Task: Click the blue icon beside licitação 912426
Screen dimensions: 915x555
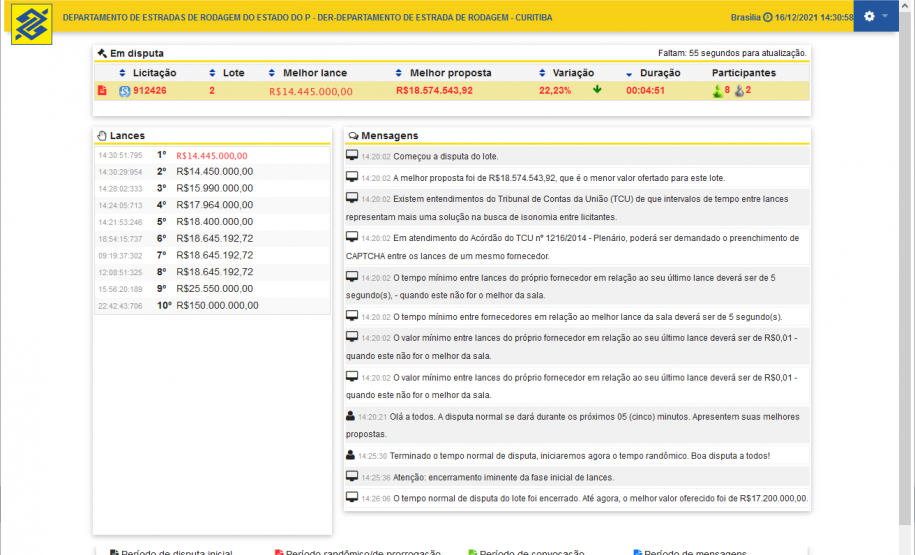Action: 125,91
